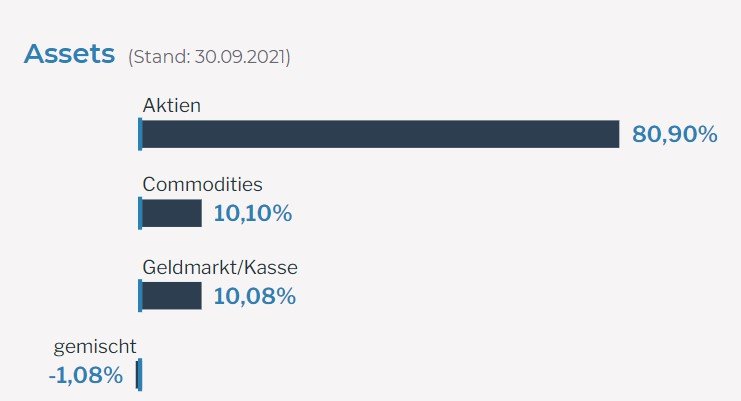Click the right end of the Aktien bar
The image size is (741, 401).
pyautogui.click(x=615, y=134)
